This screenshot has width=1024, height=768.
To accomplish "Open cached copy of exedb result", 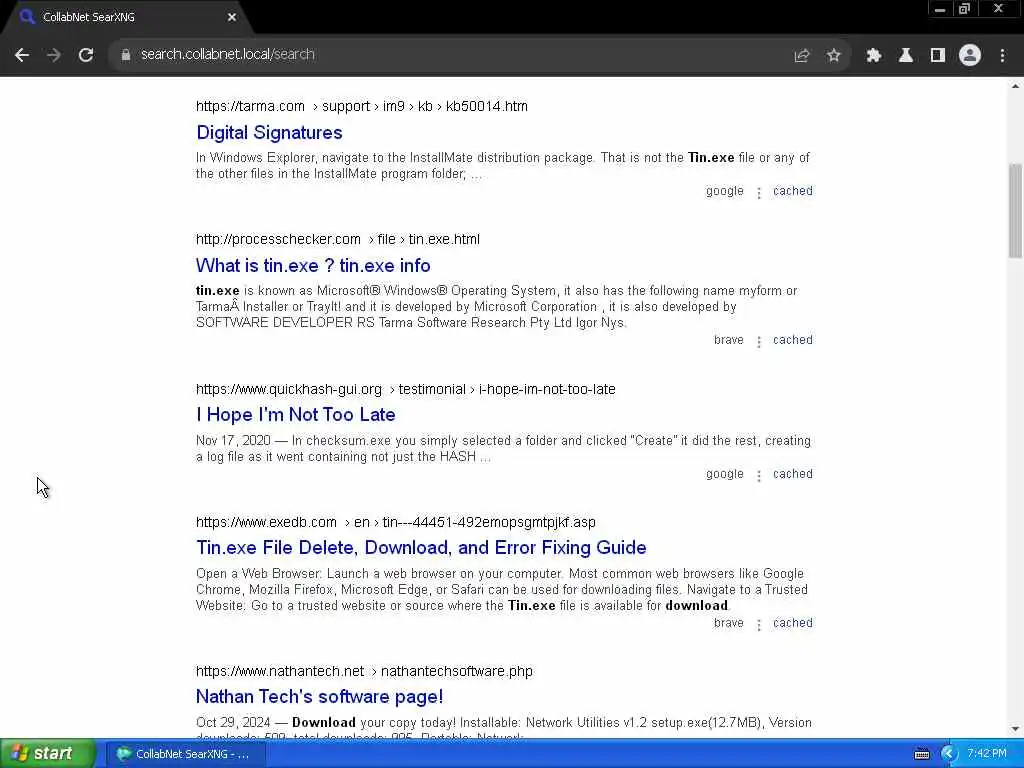I will pos(793,623).
